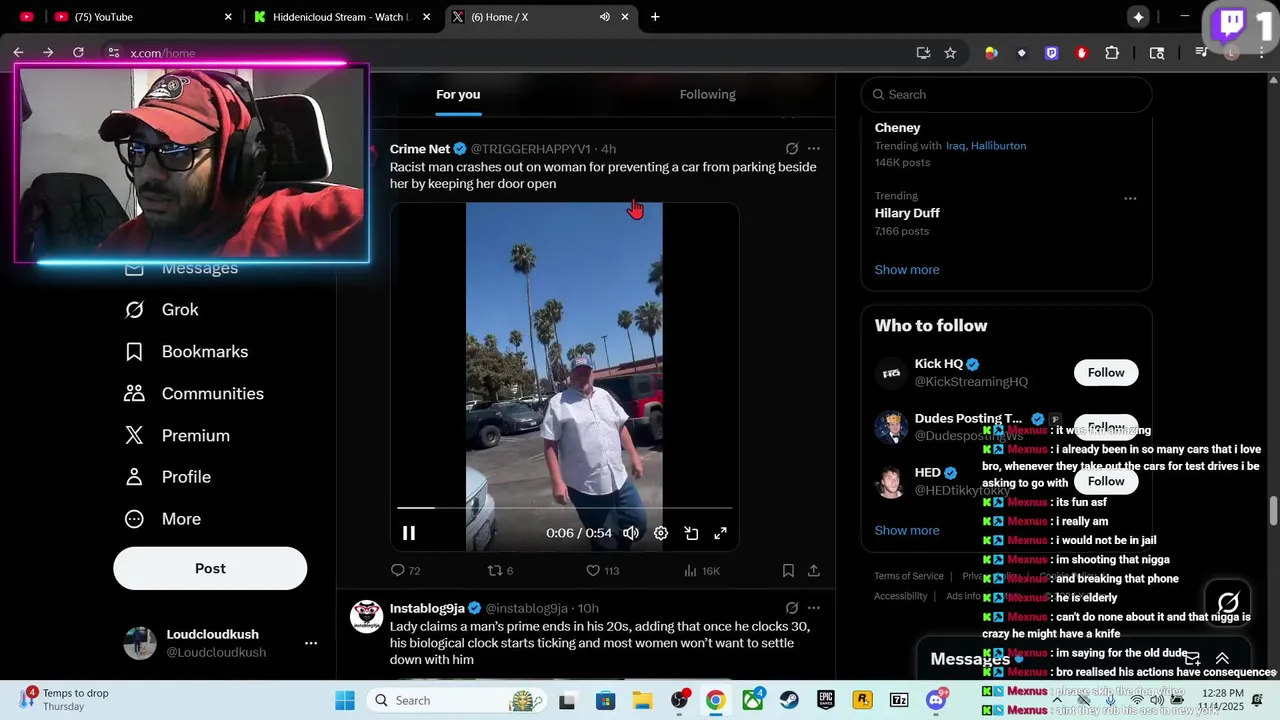The image size is (1280, 720).
Task: Share the Crime Net post
Action: pyautogui.click(x=814, y=571)
